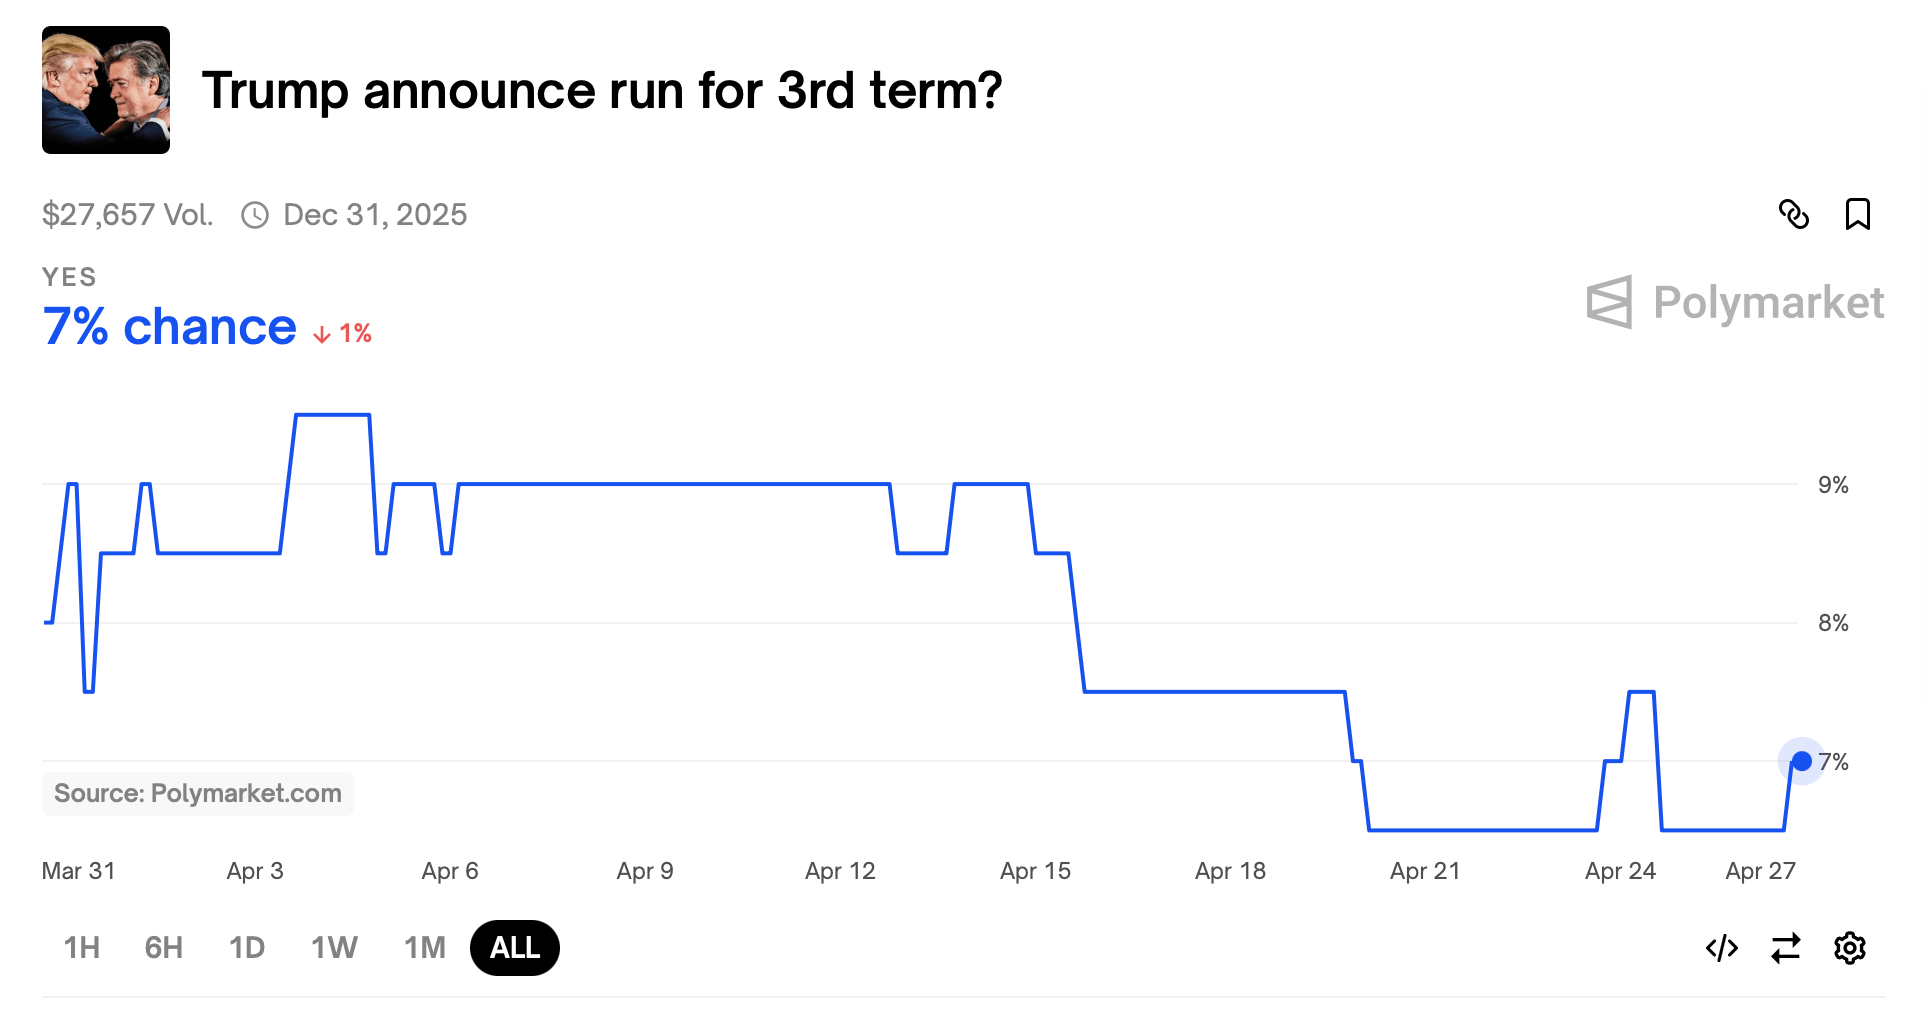Click the Source: Polymarket.com label

tap(198, 794)
